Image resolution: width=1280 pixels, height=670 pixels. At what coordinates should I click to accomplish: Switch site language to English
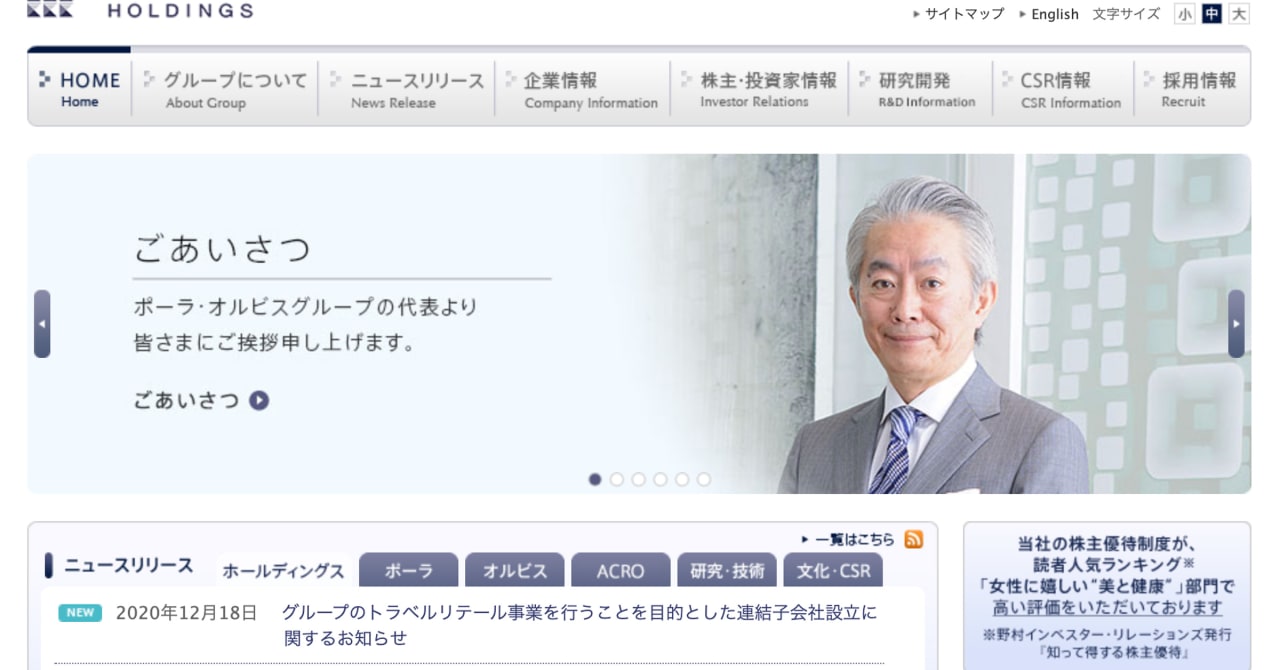click(x=1054, y=14)
